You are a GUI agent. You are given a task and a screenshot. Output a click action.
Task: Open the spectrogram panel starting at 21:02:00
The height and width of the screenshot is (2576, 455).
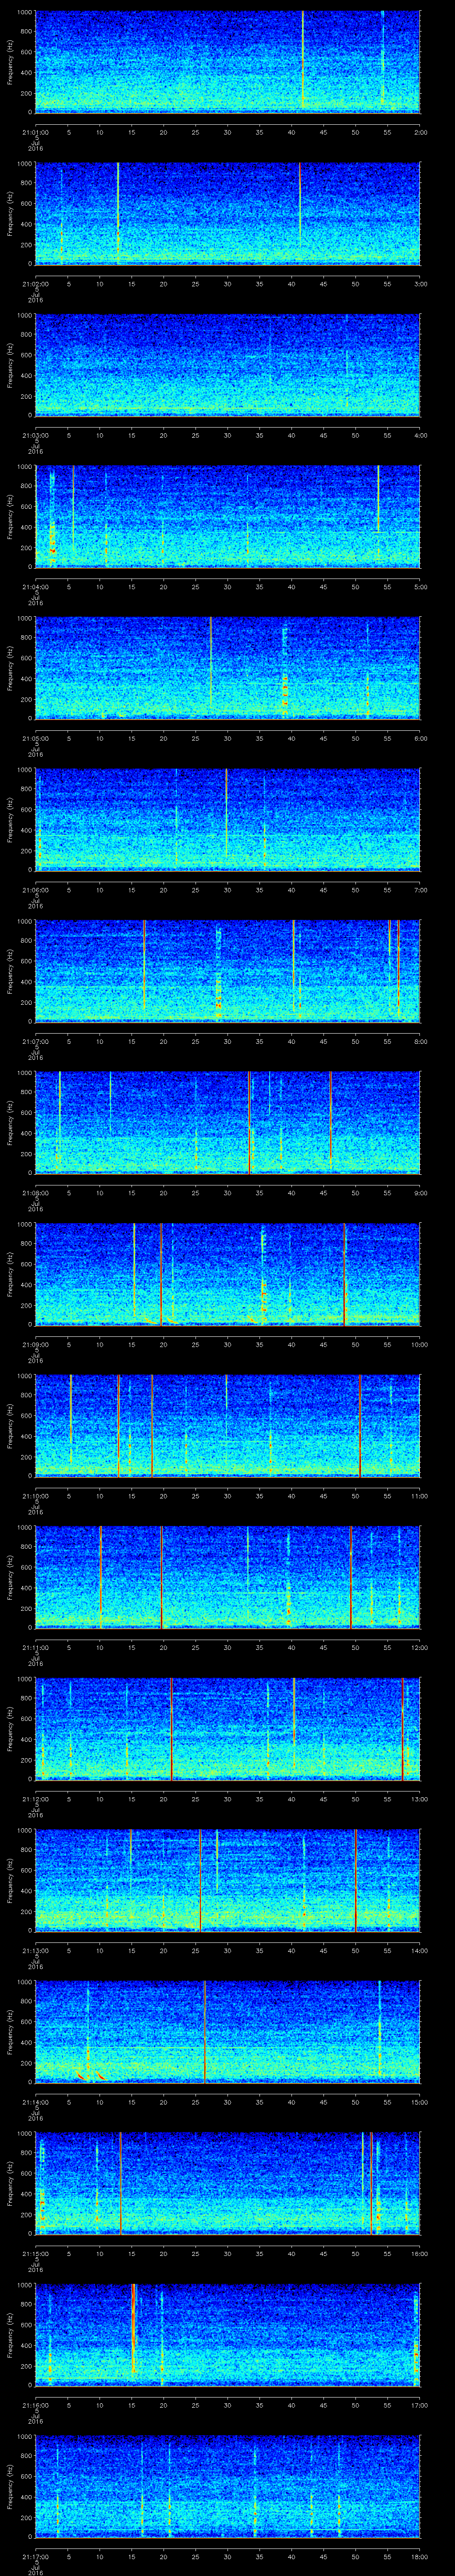point(228,213)
